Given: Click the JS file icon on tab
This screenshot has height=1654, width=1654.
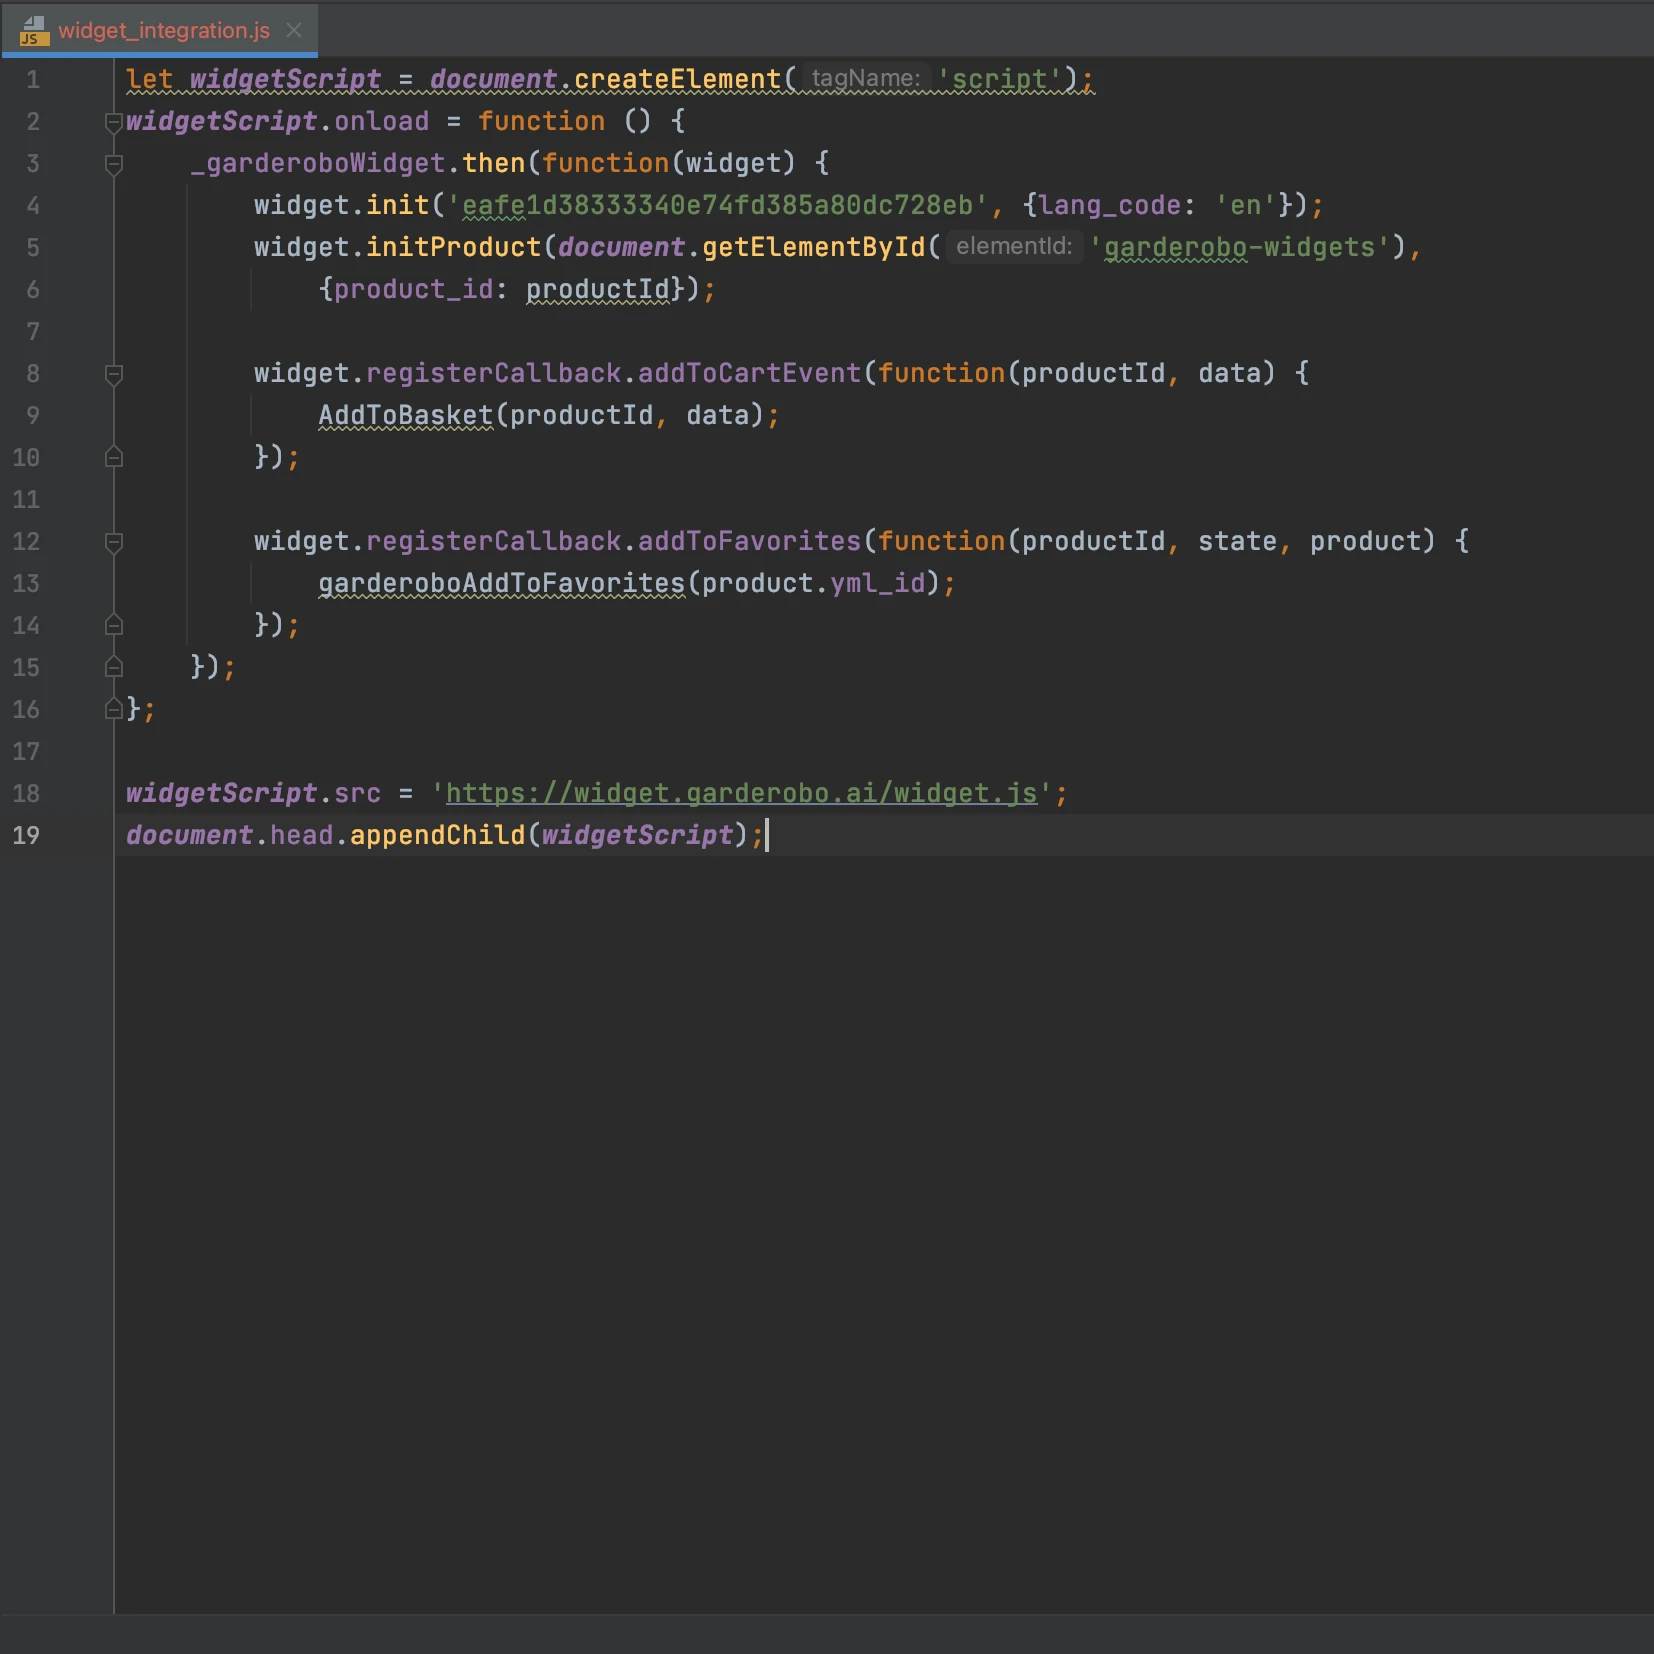Looking at the screenshot, I should [34, 31].
